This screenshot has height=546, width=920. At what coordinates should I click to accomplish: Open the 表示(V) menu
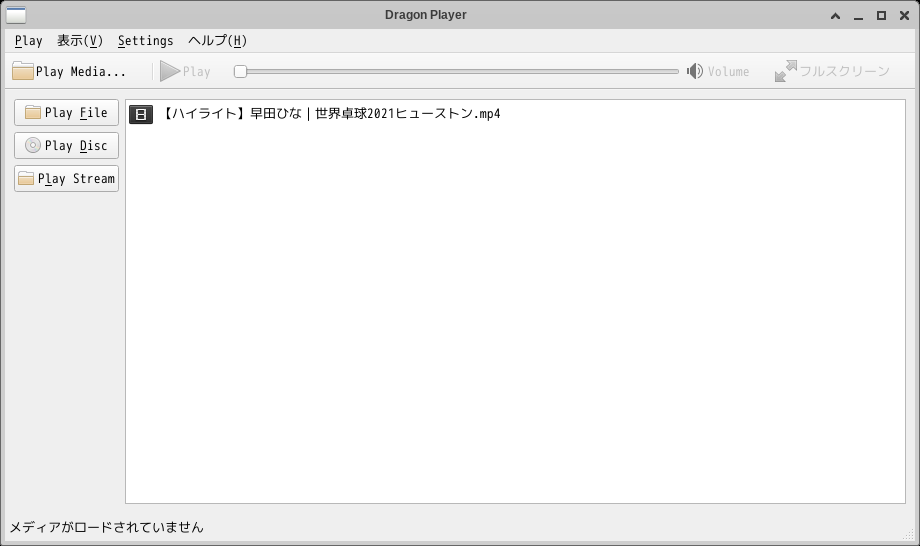[x=80, y=40]
